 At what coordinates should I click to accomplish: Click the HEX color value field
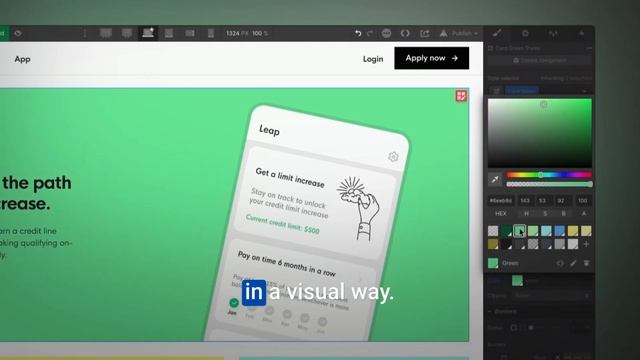501,201
